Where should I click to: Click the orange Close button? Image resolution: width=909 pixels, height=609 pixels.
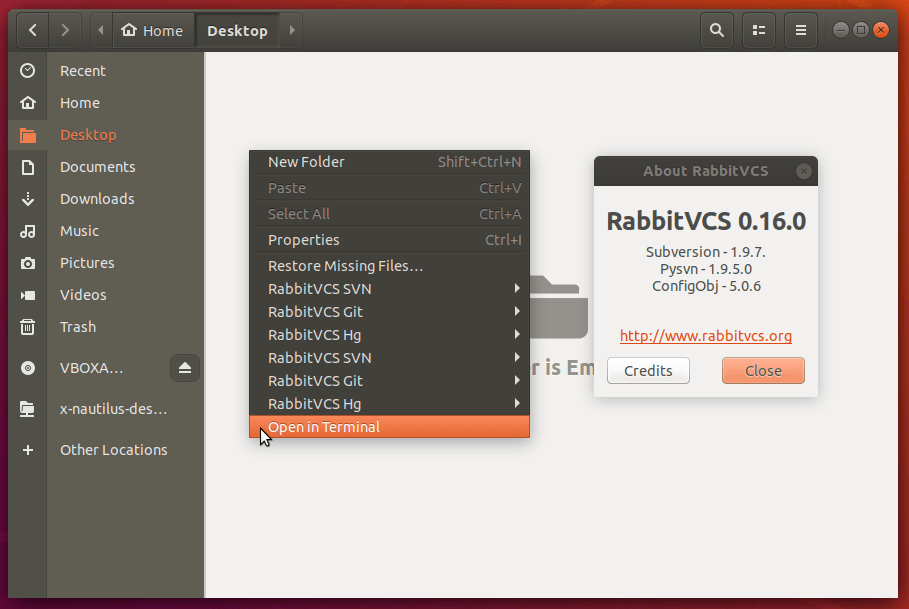pos(763,371)
